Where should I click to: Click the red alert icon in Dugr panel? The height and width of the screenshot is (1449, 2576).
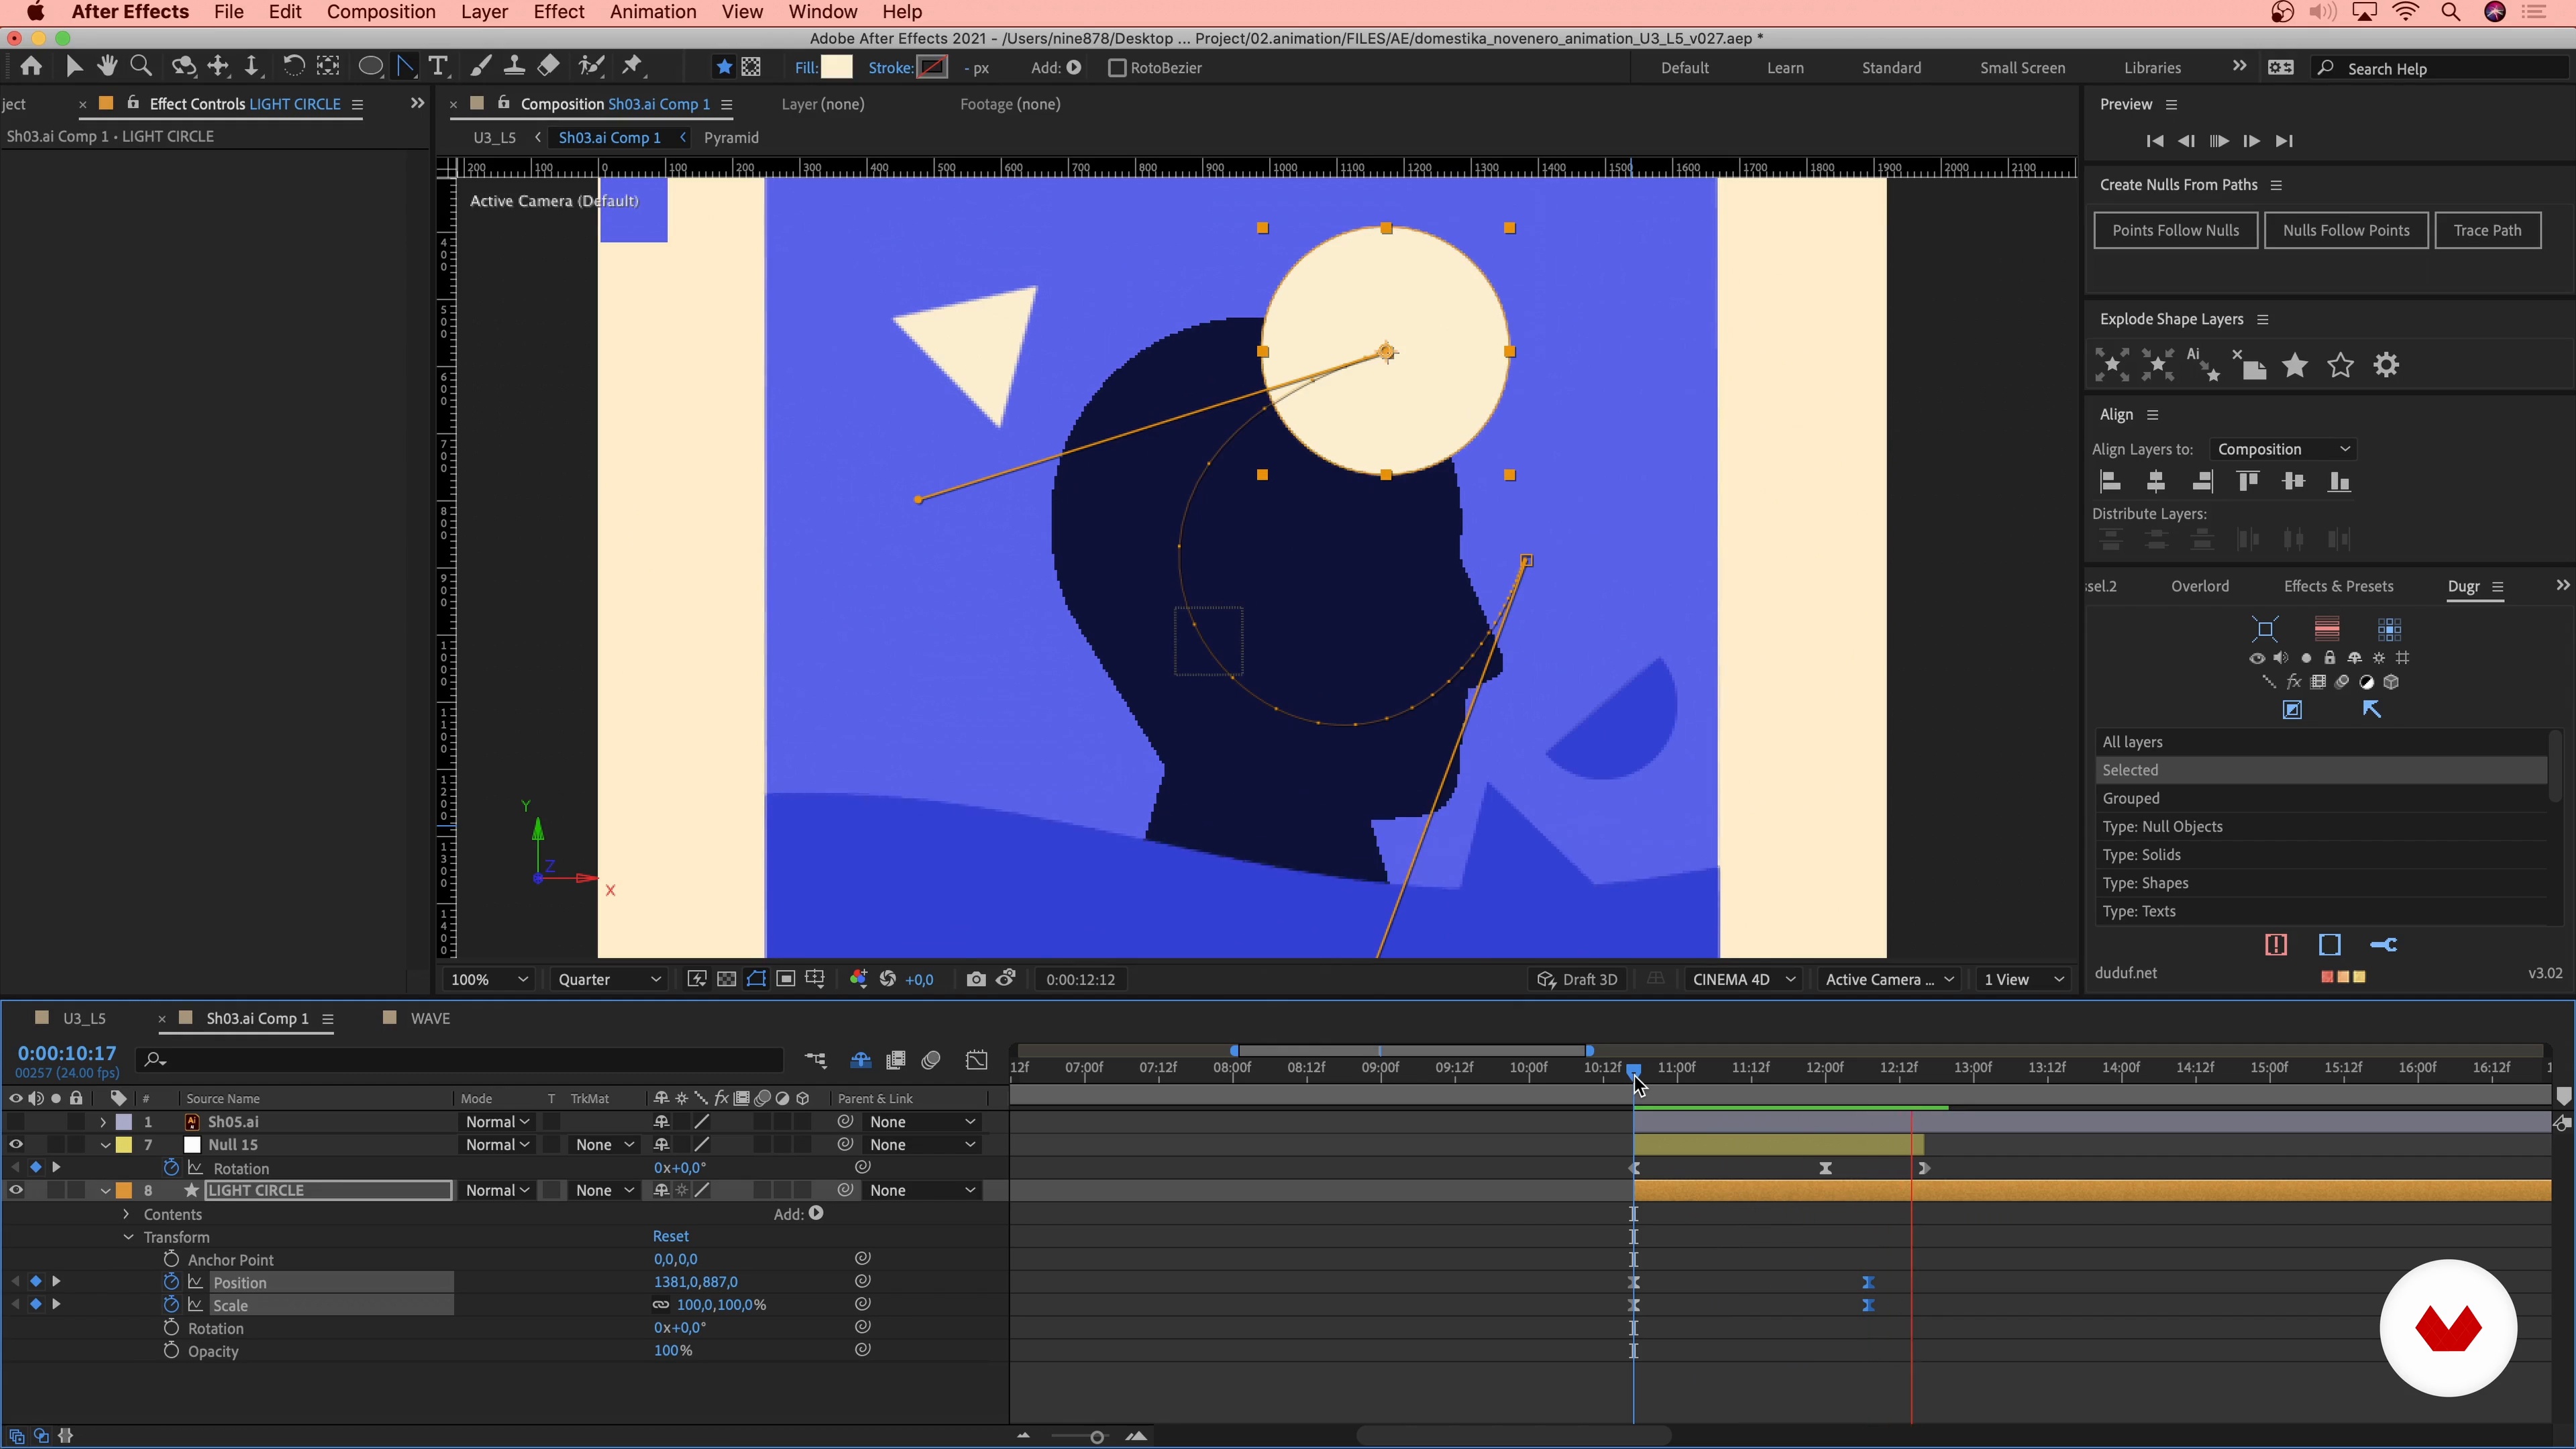coord(2276,945)
